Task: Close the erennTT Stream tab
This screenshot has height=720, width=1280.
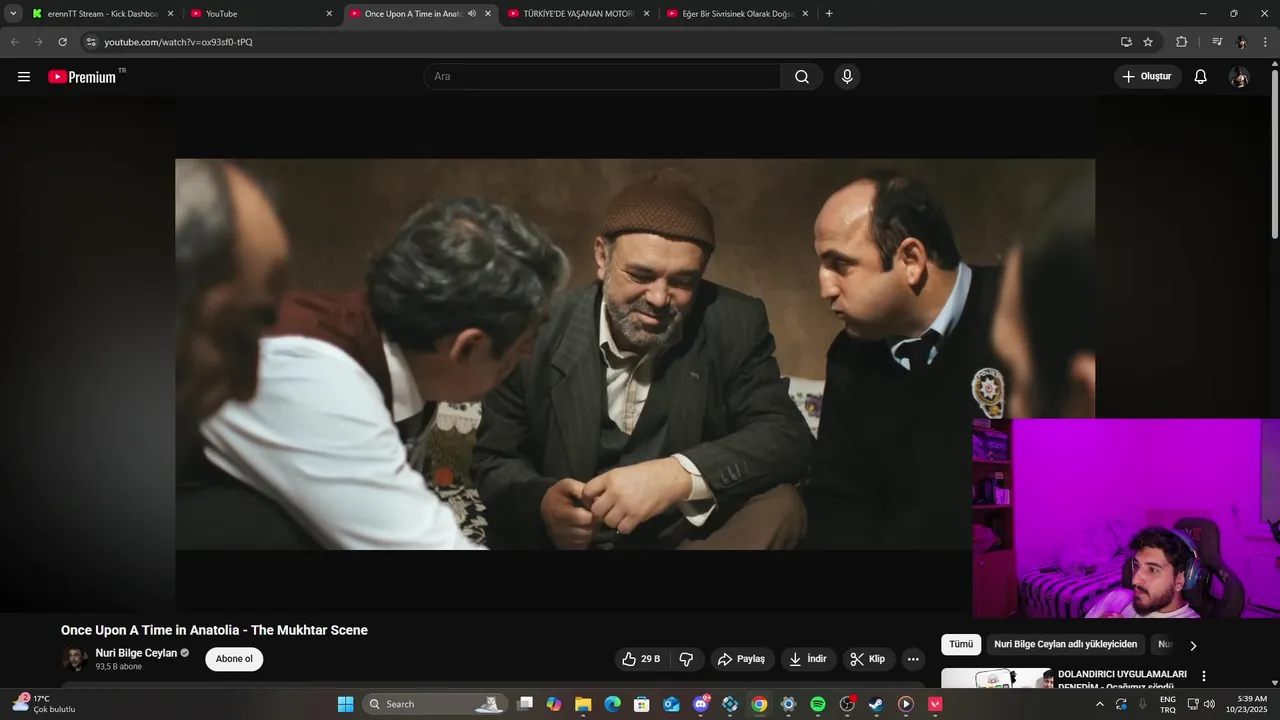Action: (170, 14)
